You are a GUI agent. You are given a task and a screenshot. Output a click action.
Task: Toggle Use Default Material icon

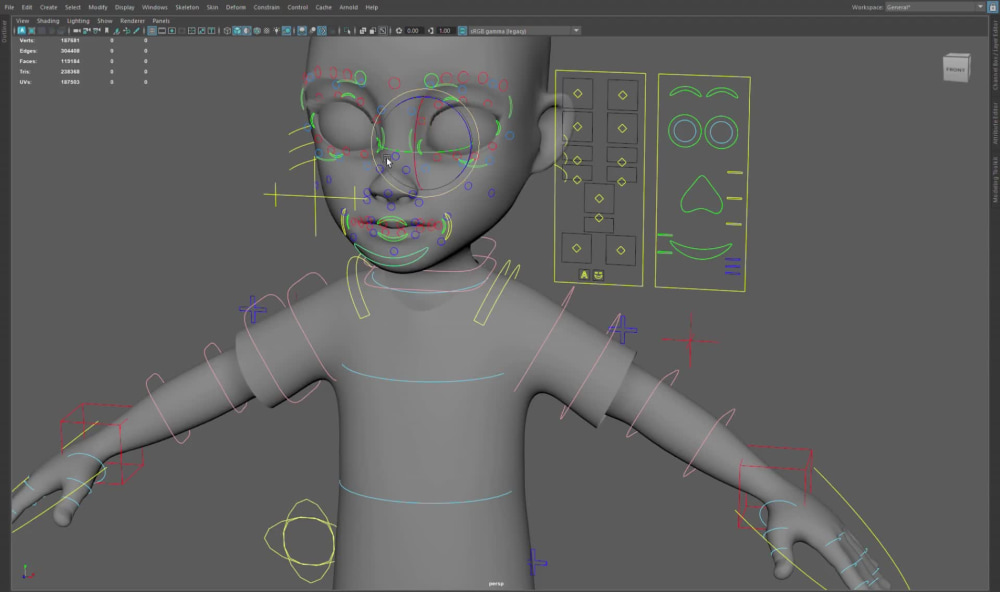[247, 31]
